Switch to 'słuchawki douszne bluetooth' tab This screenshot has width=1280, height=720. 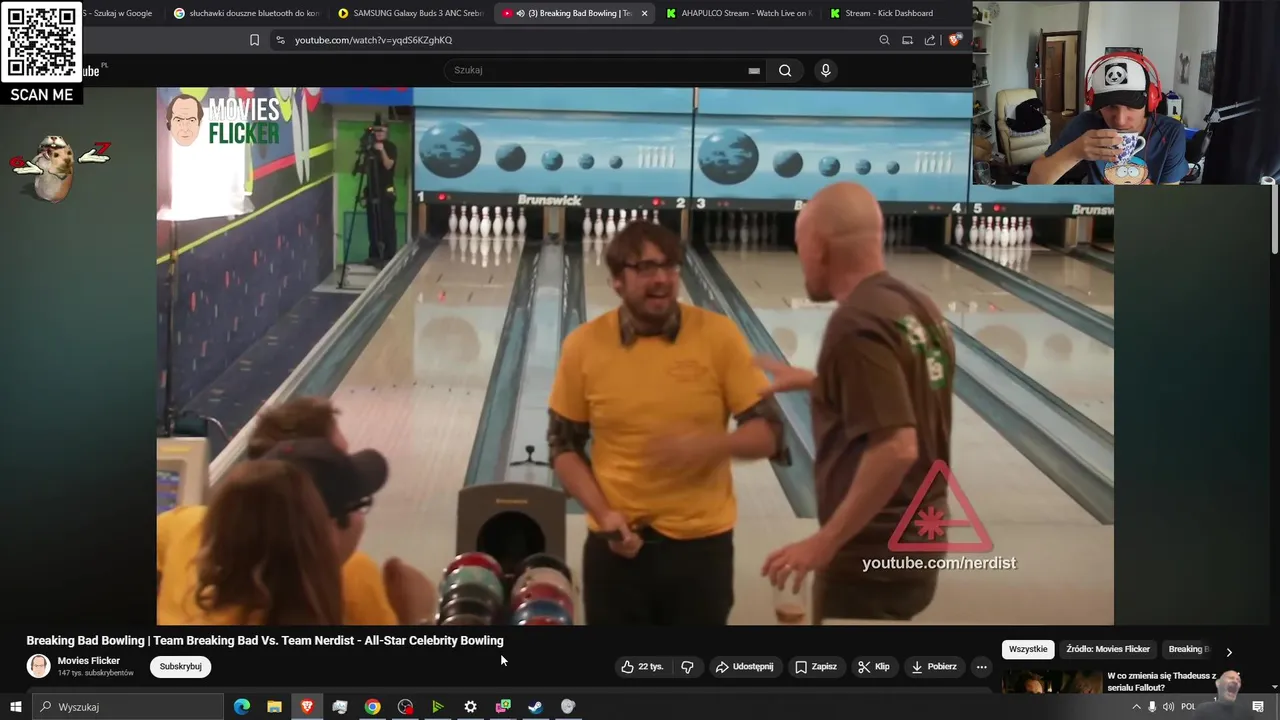246,13
